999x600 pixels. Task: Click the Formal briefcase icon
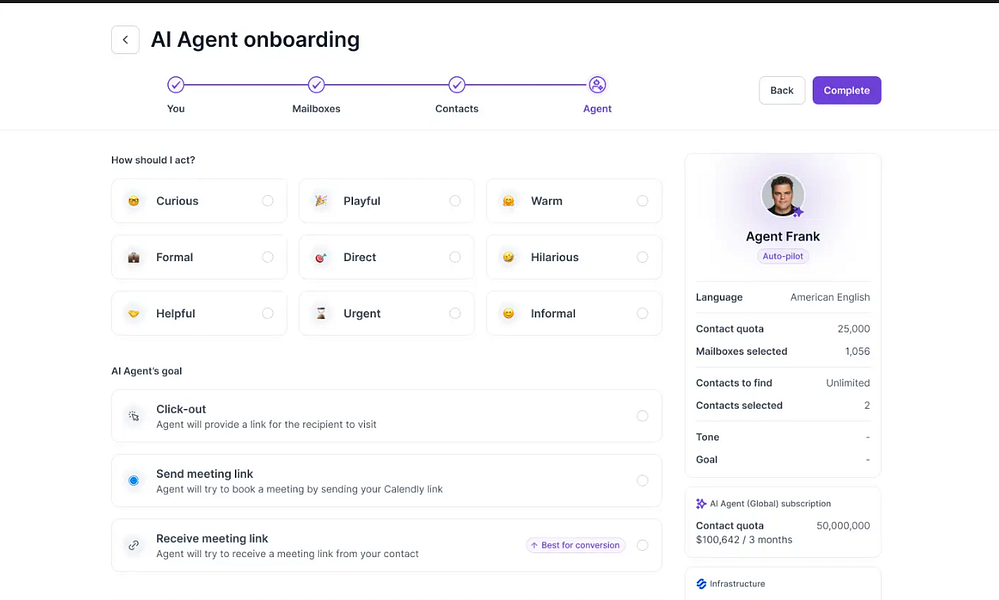tap(134, 257)
